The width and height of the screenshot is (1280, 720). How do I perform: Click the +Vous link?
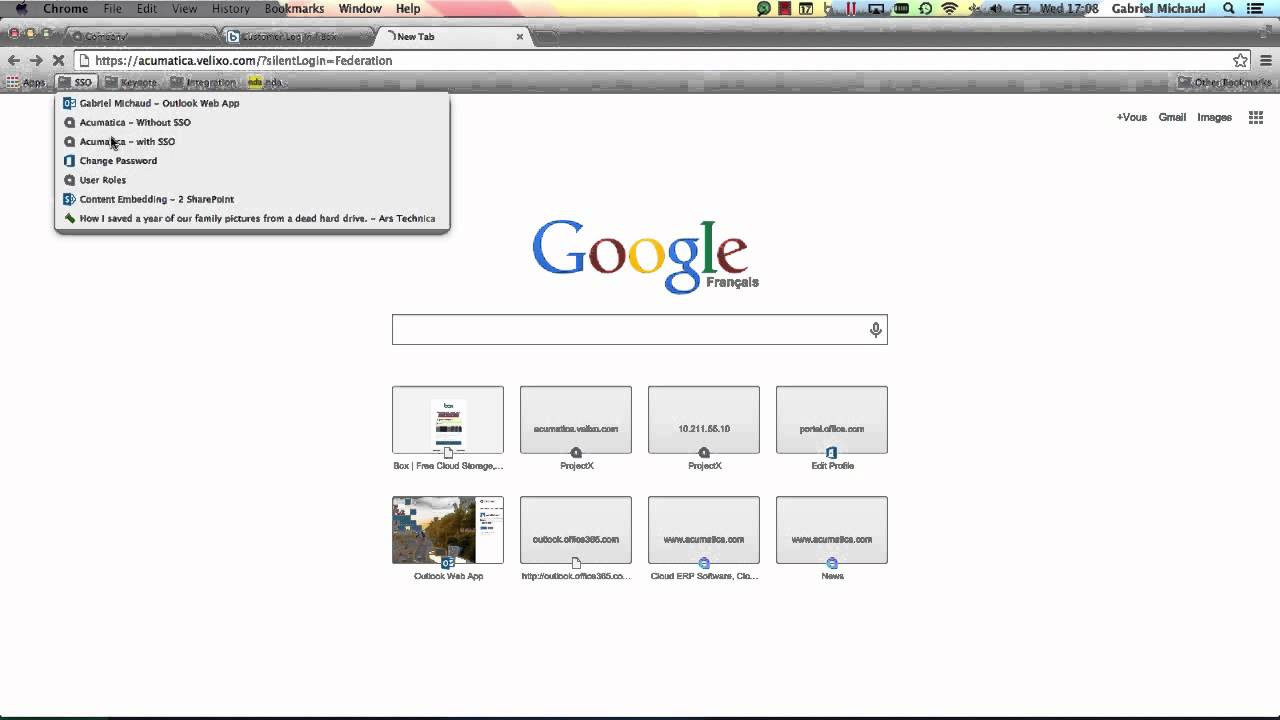pos(1131,117)
